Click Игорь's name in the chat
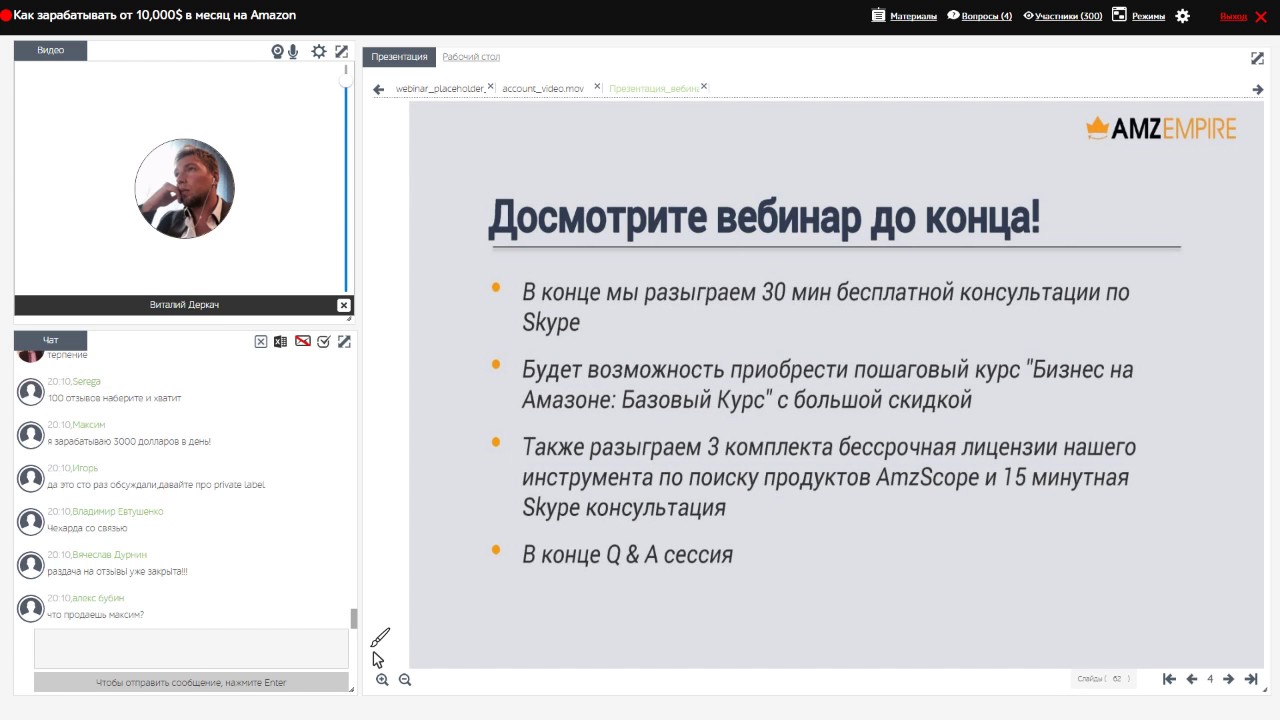The width and height of the screenshot is (1280, 720). pyautogui.click(x=85, y=468)
